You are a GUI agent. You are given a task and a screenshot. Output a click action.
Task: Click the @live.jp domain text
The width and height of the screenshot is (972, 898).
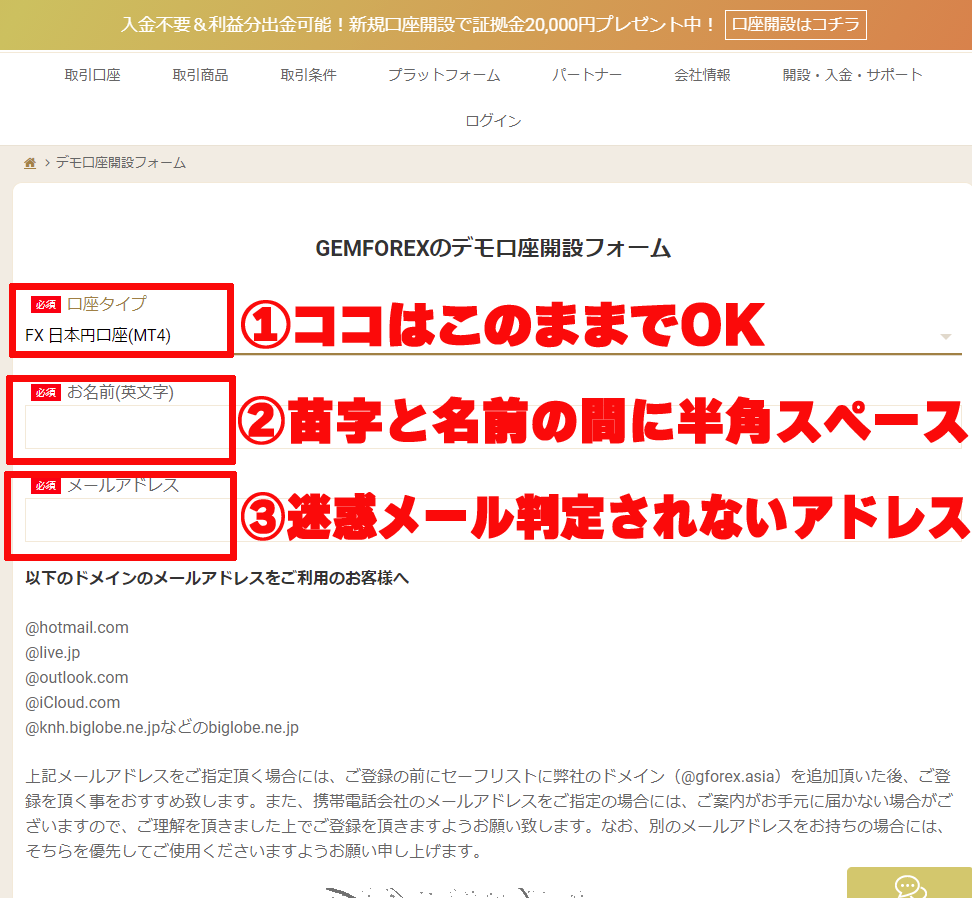pos(53,653)
